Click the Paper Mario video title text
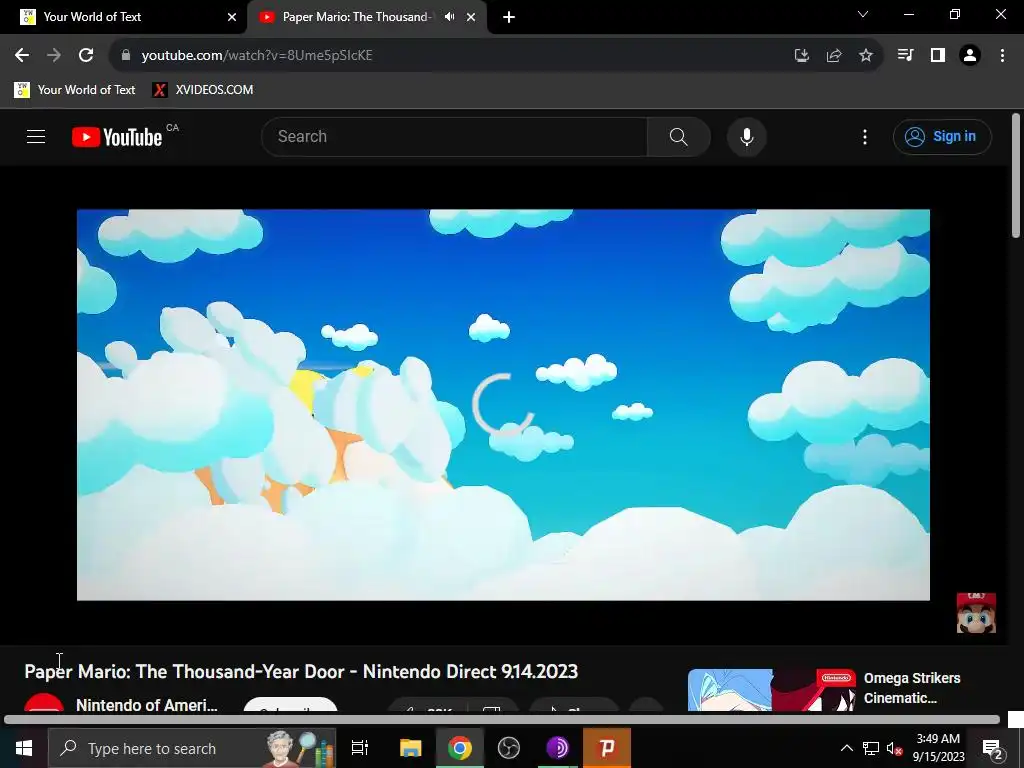 pyautogui.click(x=301, y=671)
